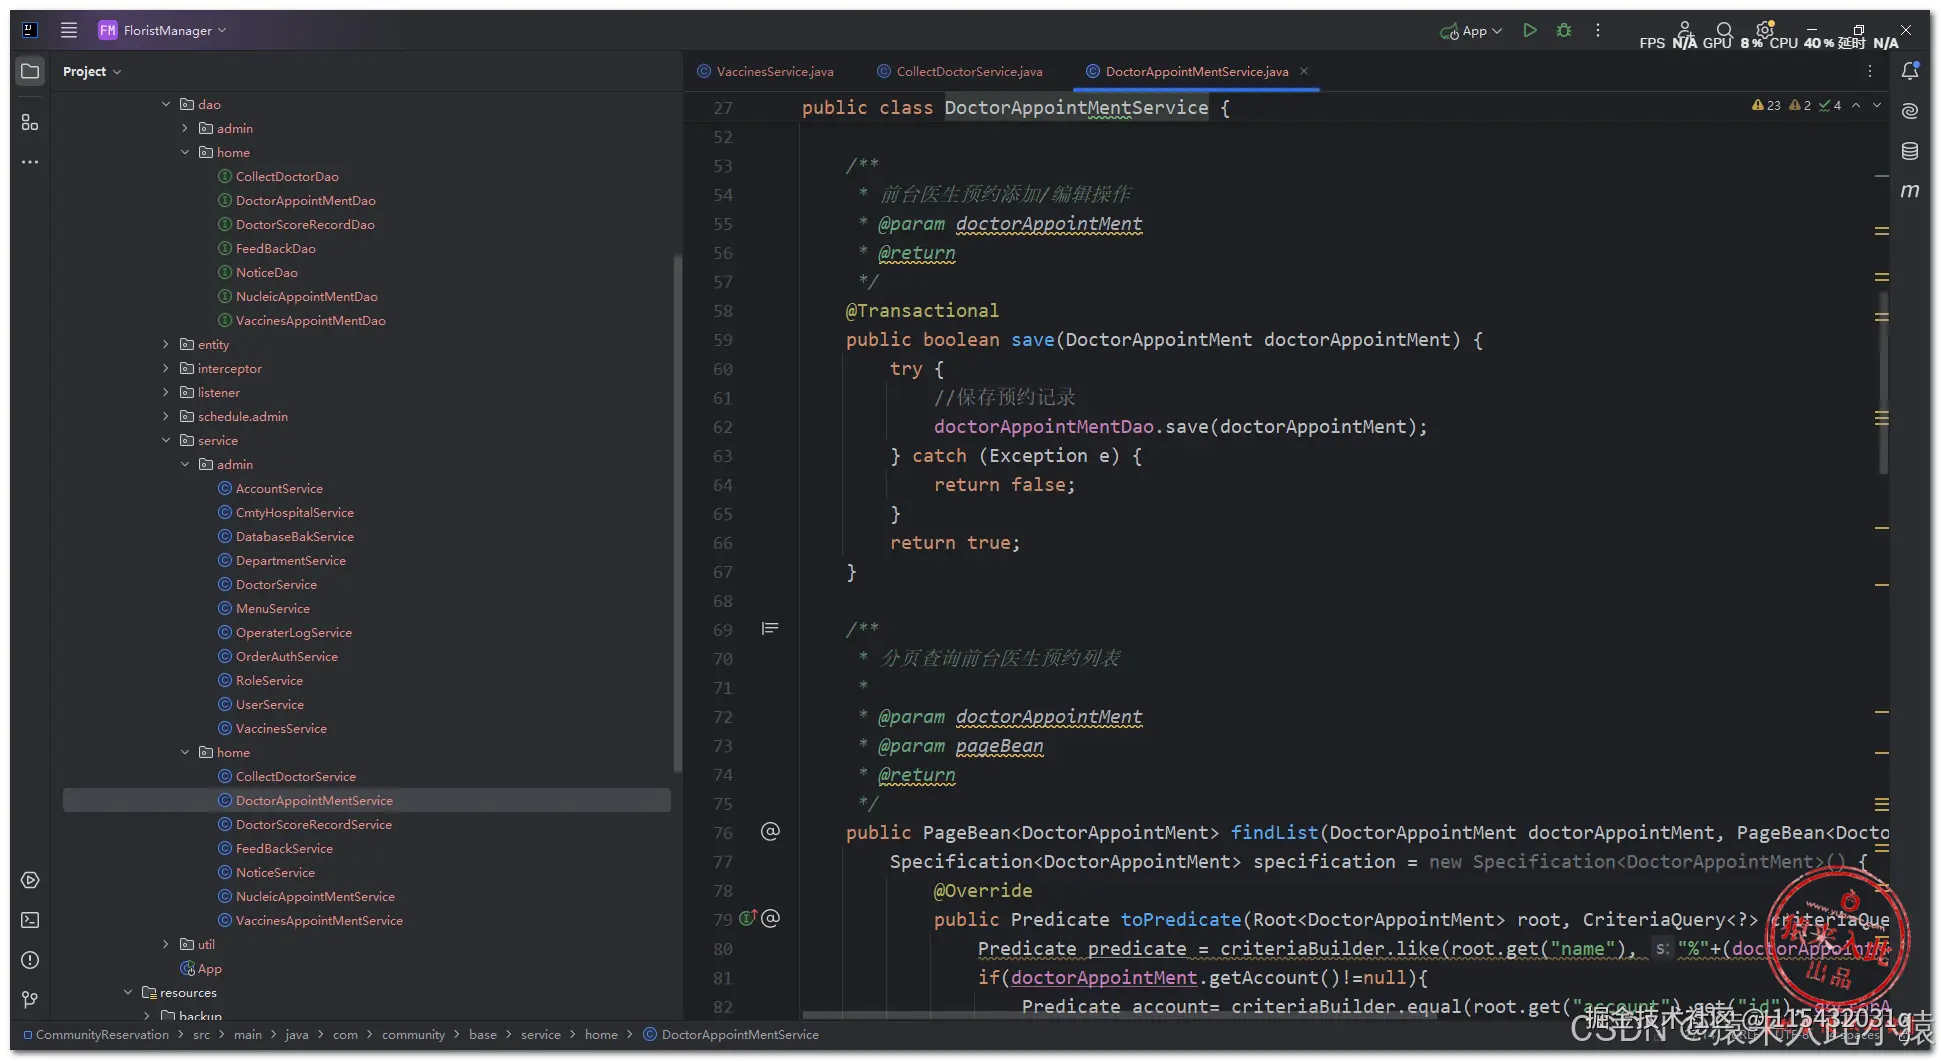The width and height of the screenshot is (1941, 1061).
Task: Go to previous highlighted problem arrow
Action: point(1856,105)
